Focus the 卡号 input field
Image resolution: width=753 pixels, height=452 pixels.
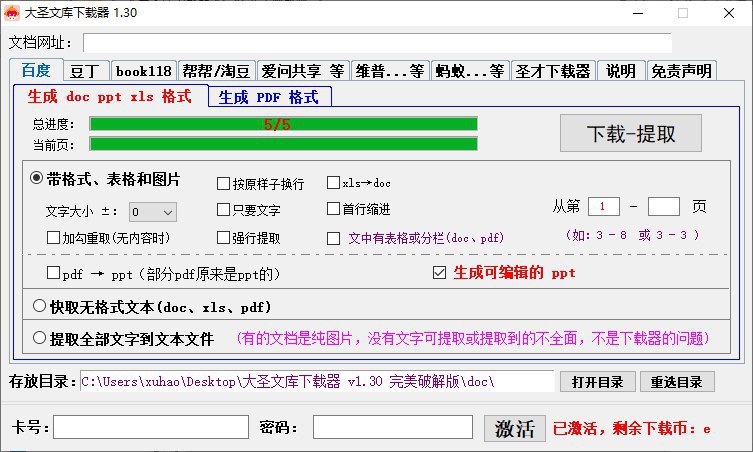(x=151, y=427)
